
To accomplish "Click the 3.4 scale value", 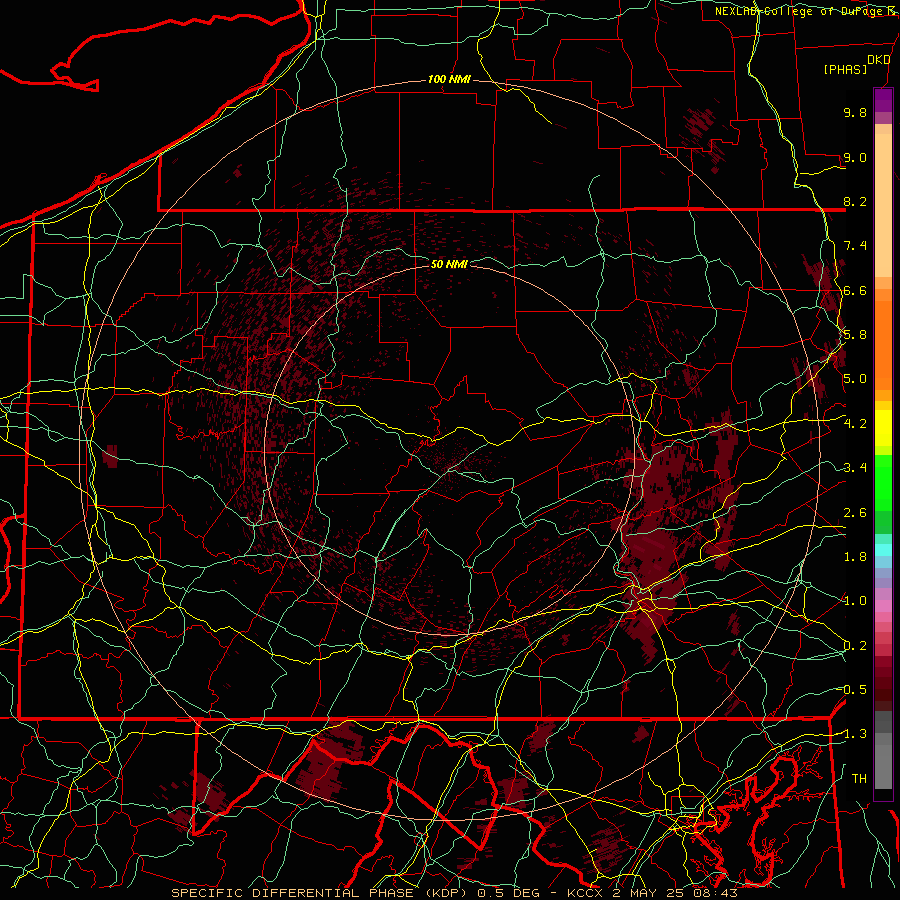I will (855, 468).
